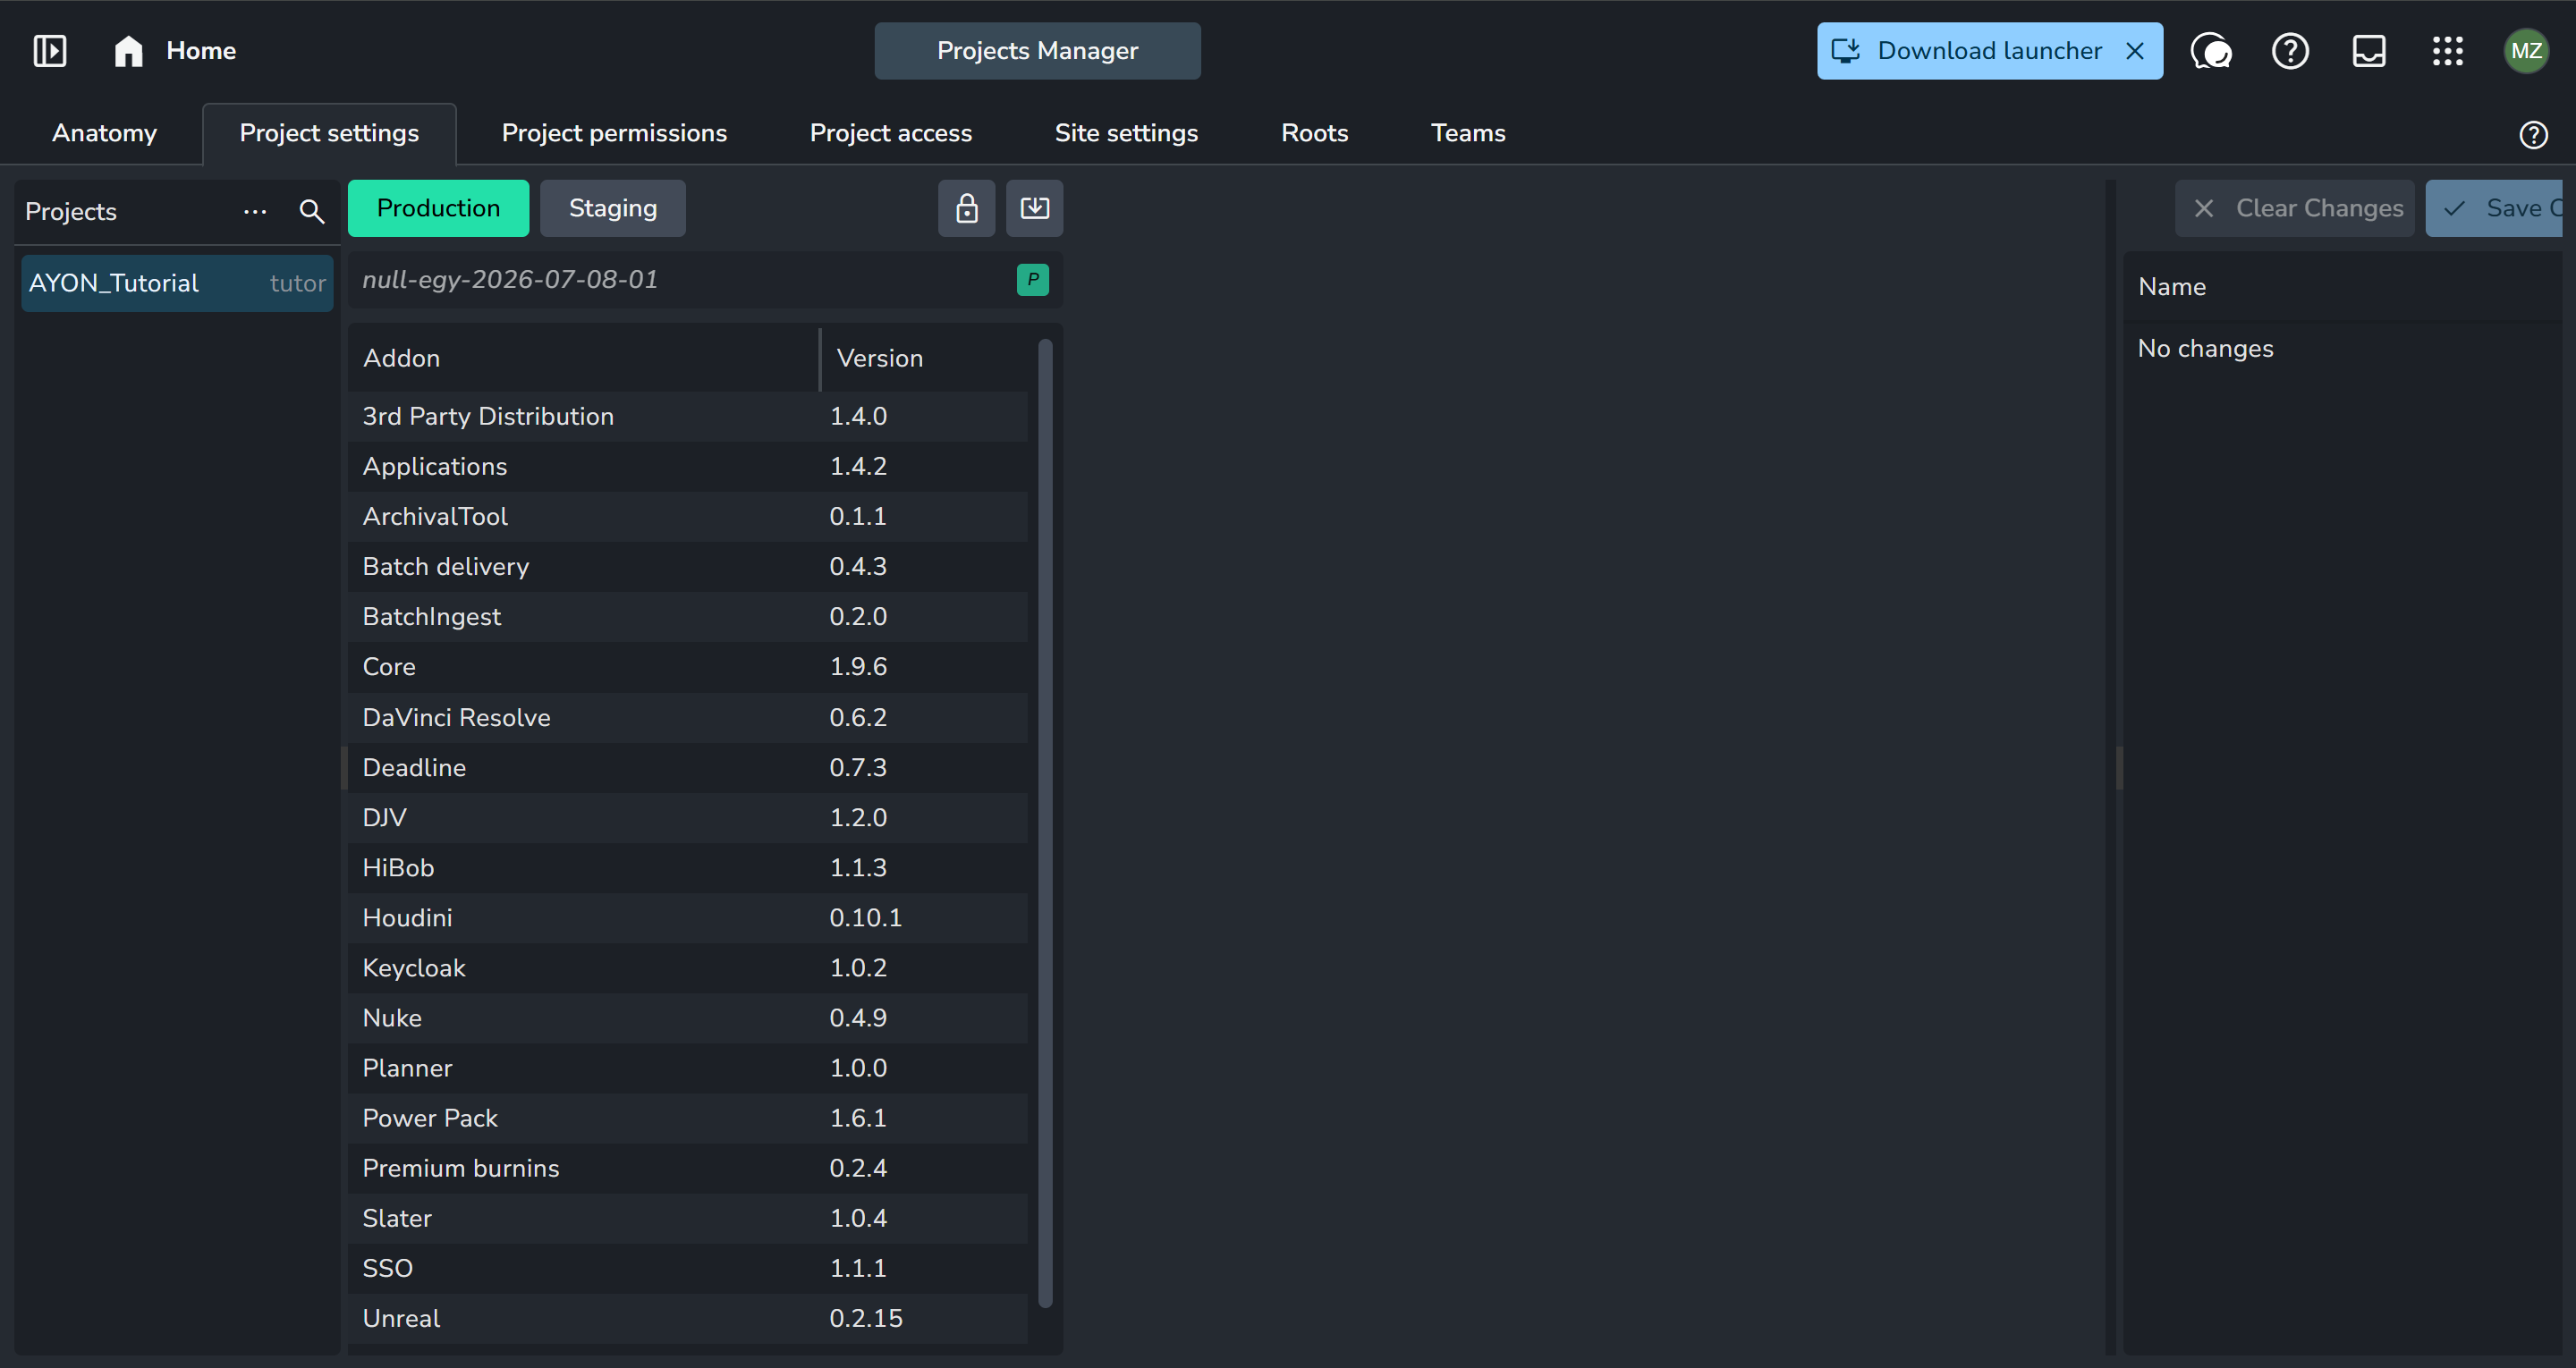Open the Projects three-dot options menu
Screen dimensions: 2576x1368
(255, 212)
